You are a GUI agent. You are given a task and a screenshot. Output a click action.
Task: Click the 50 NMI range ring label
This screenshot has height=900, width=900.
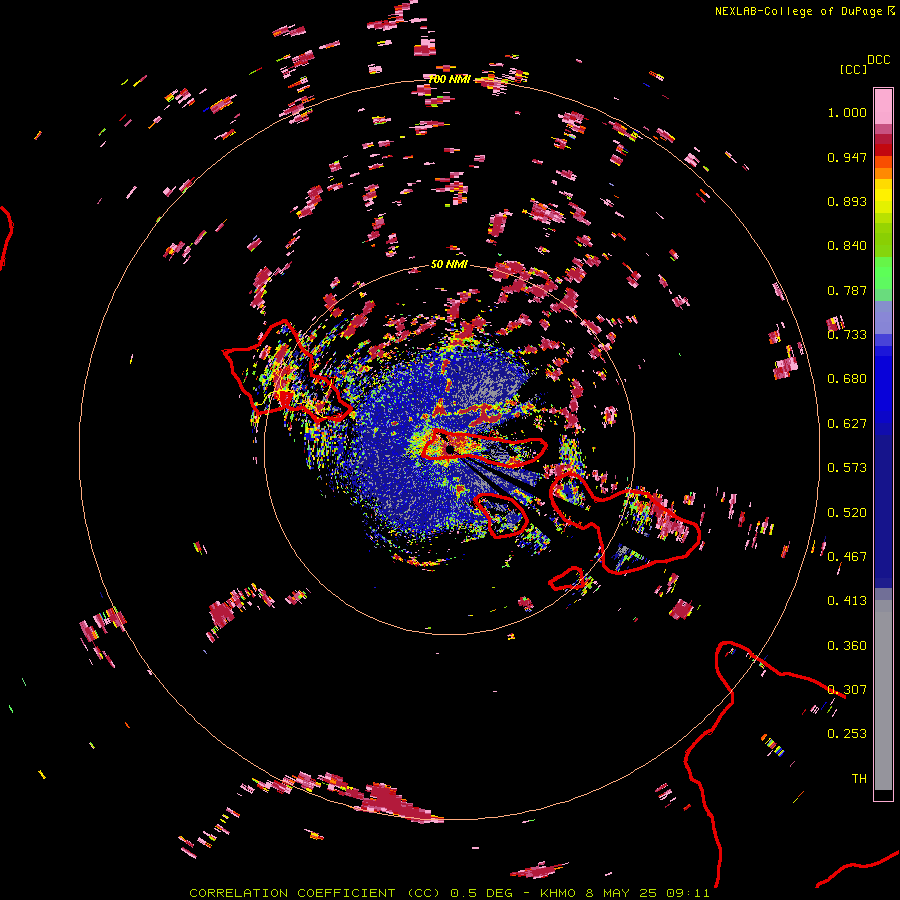(449, 265)
